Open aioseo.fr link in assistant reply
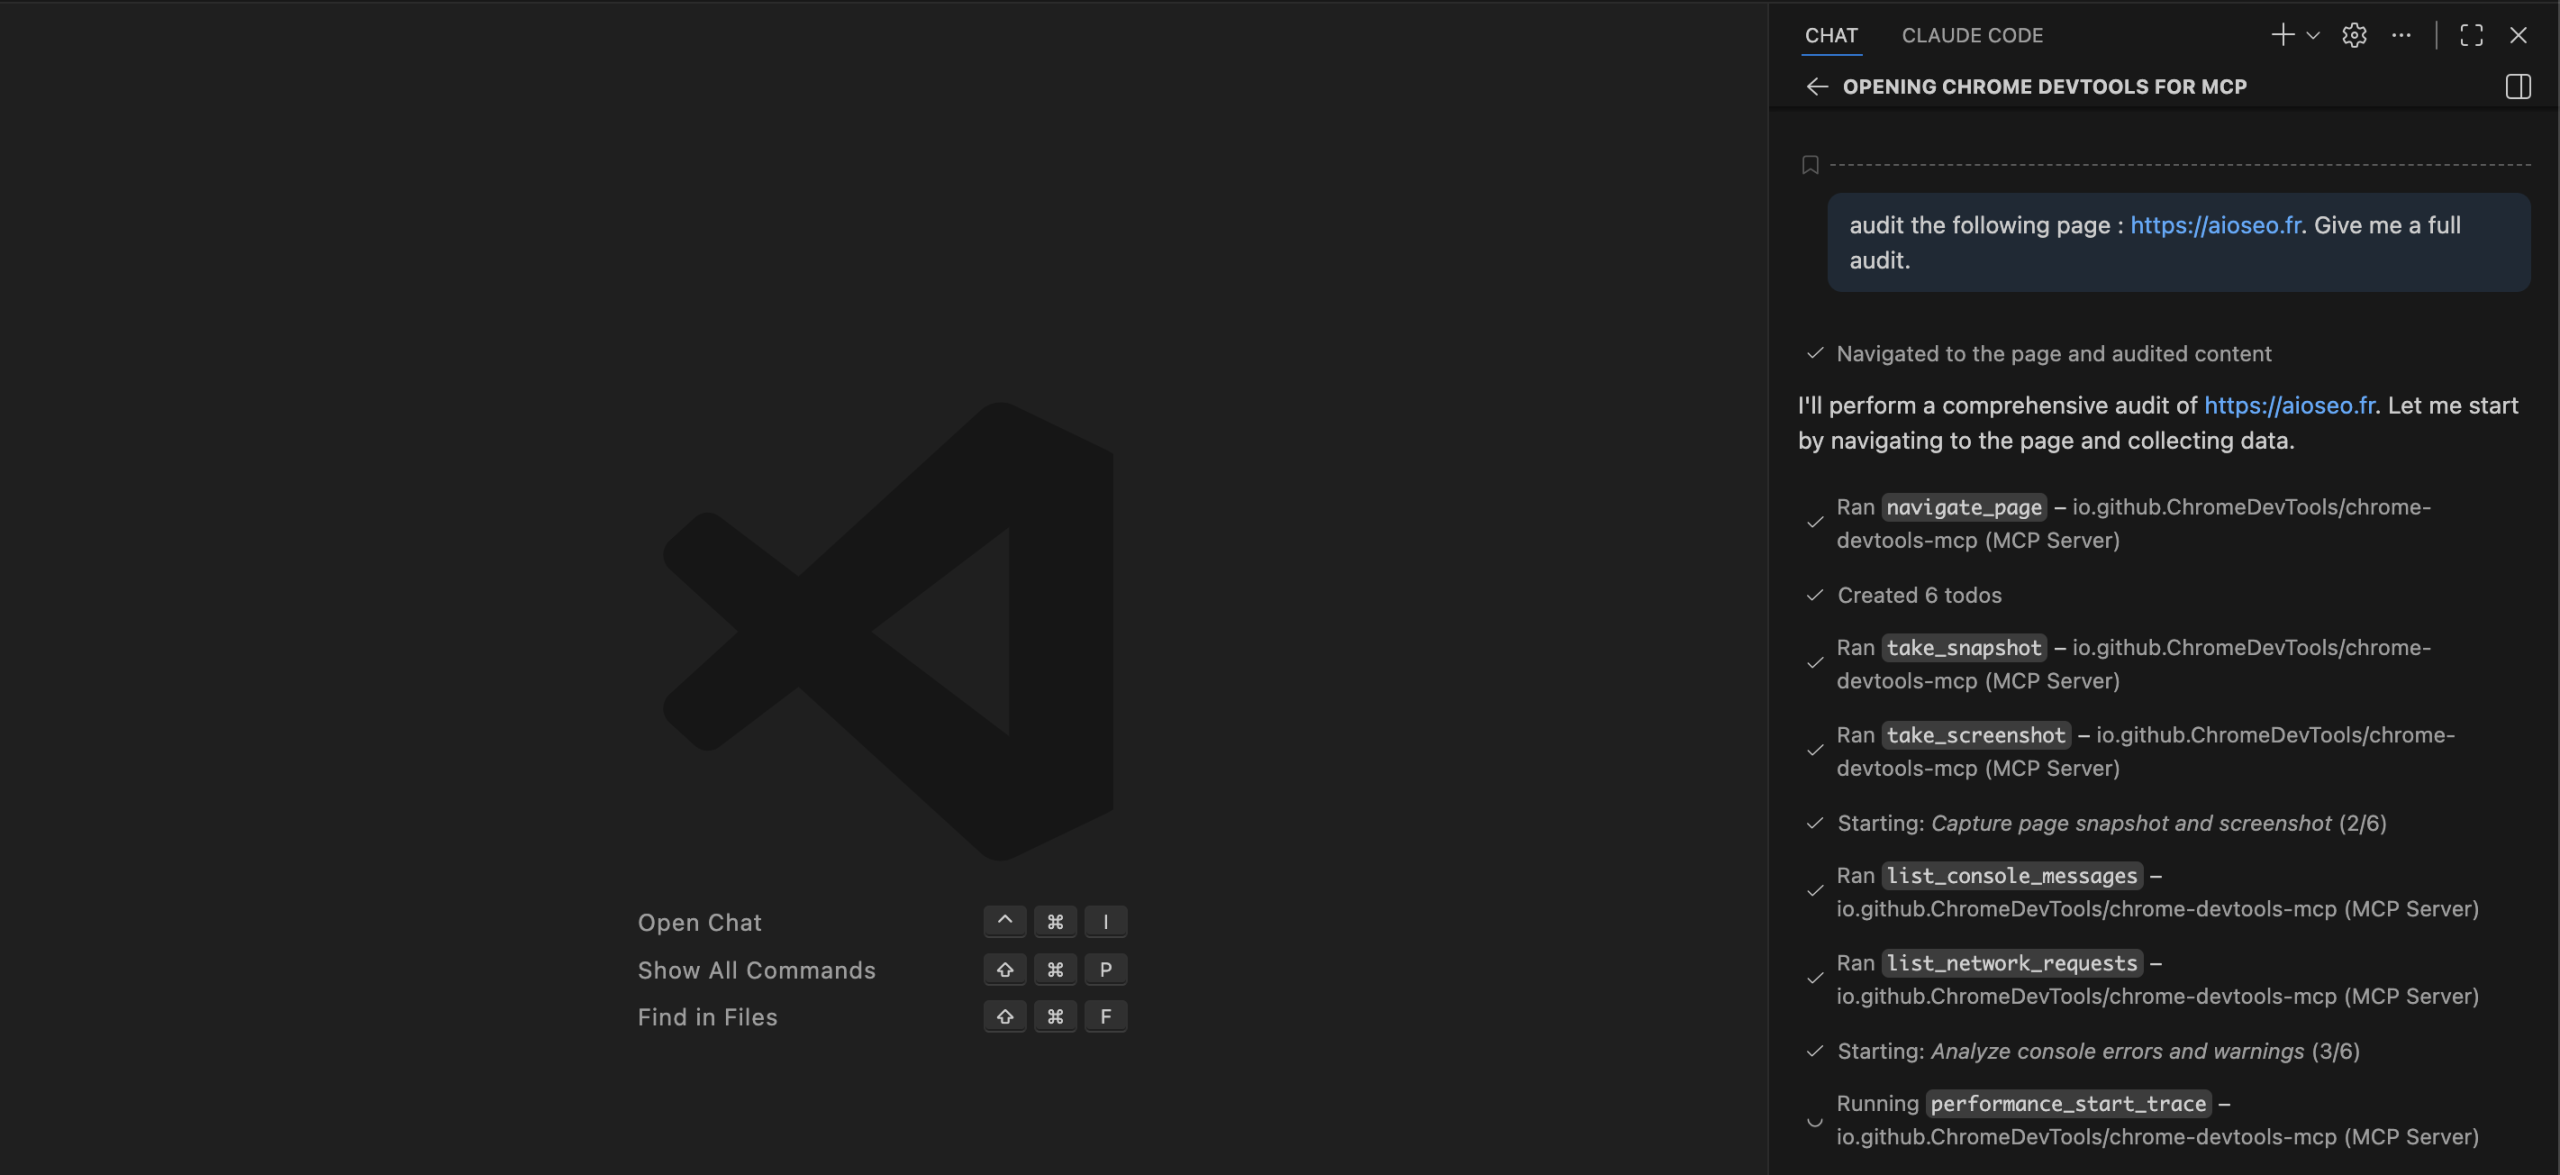The image size is (2560, 1175). click(2289, 405)
